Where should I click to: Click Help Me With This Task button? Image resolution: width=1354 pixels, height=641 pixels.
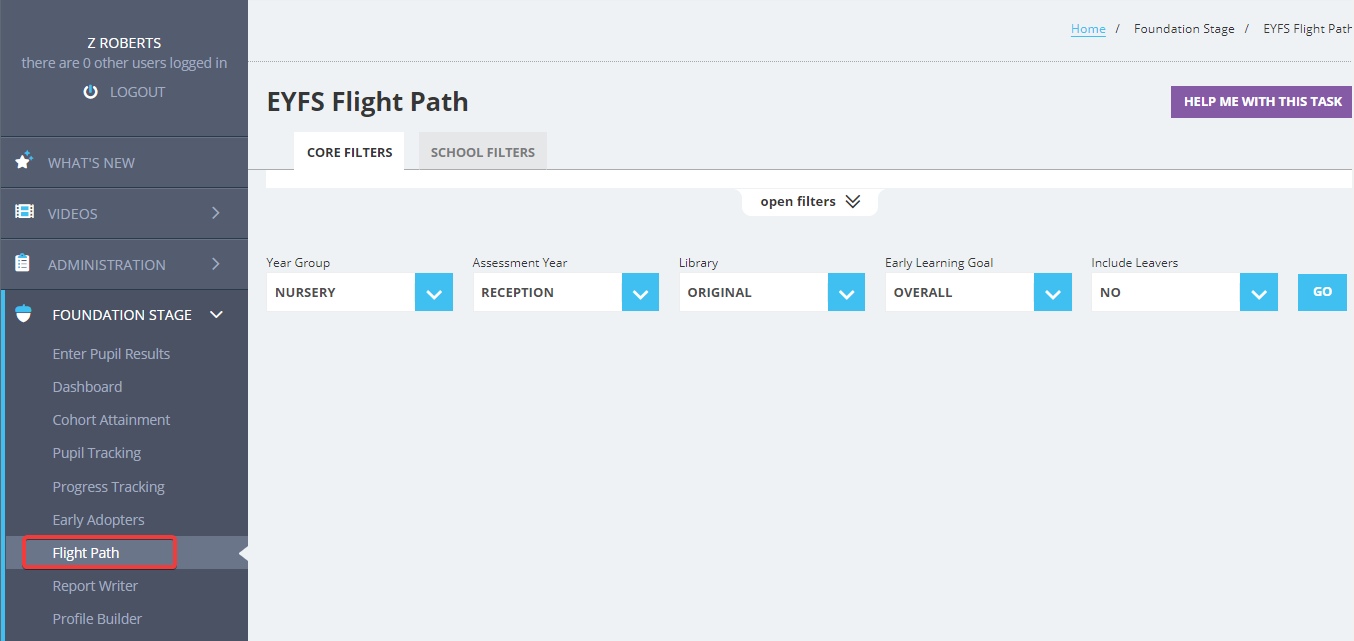click(x=1262, y=101)
